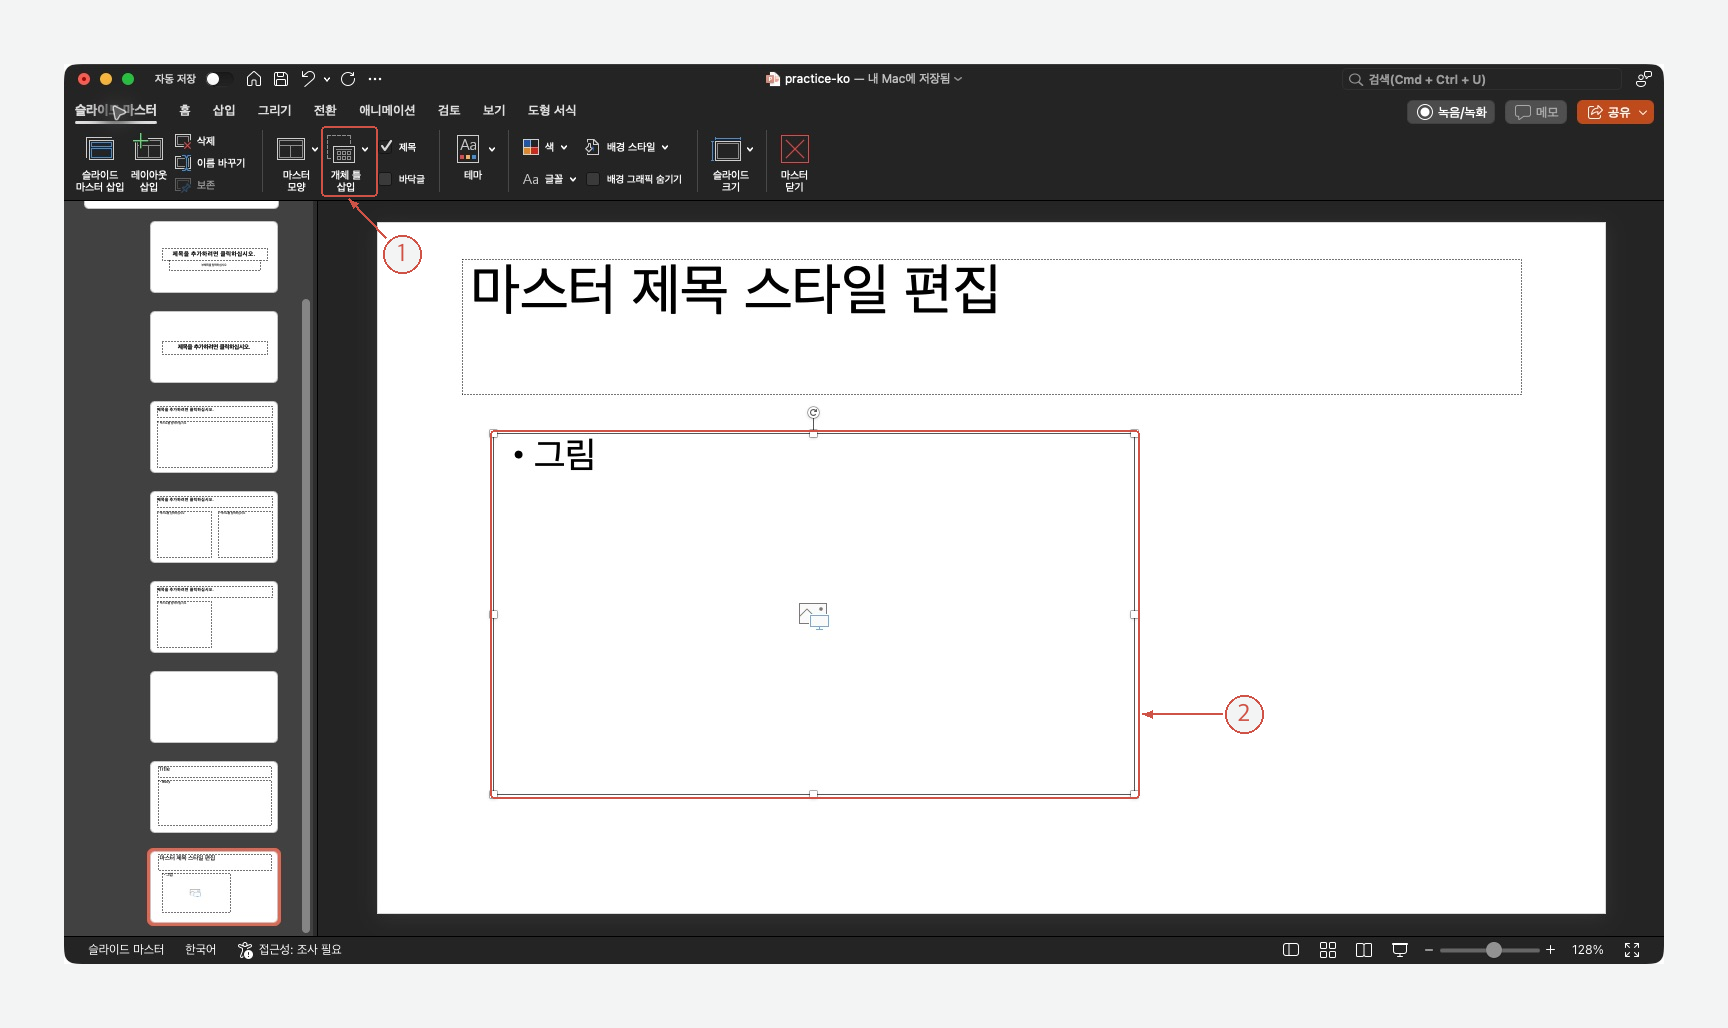Click the Insert Placeholder (개체 틀 삽입) icon
The width and height of the screenshot is (1728, 1028).
[x=341, y=150]
